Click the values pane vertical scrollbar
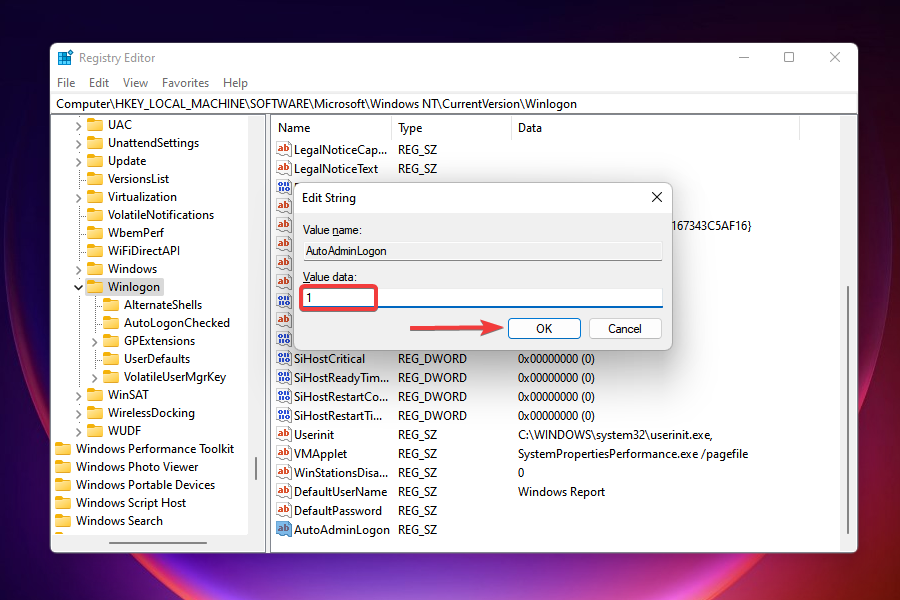The width and height of the screenshot is (900, 600). coord(848,411)
